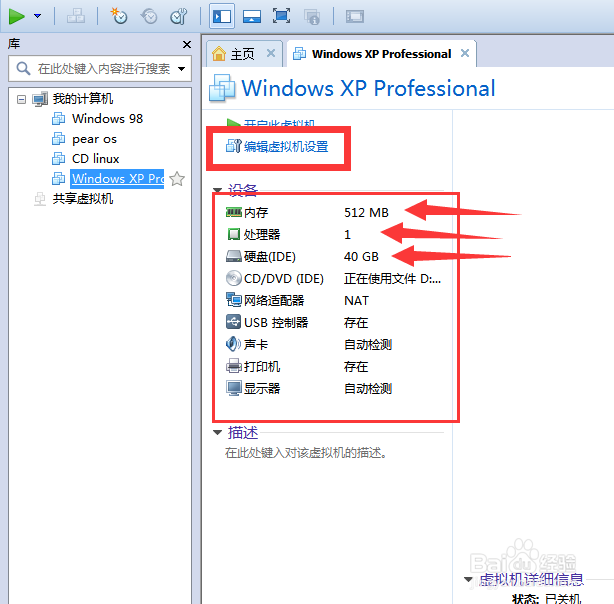614x604 pixels.
Task: Take a snapshot of the virtual machine
Action: (x=119, y=16)
